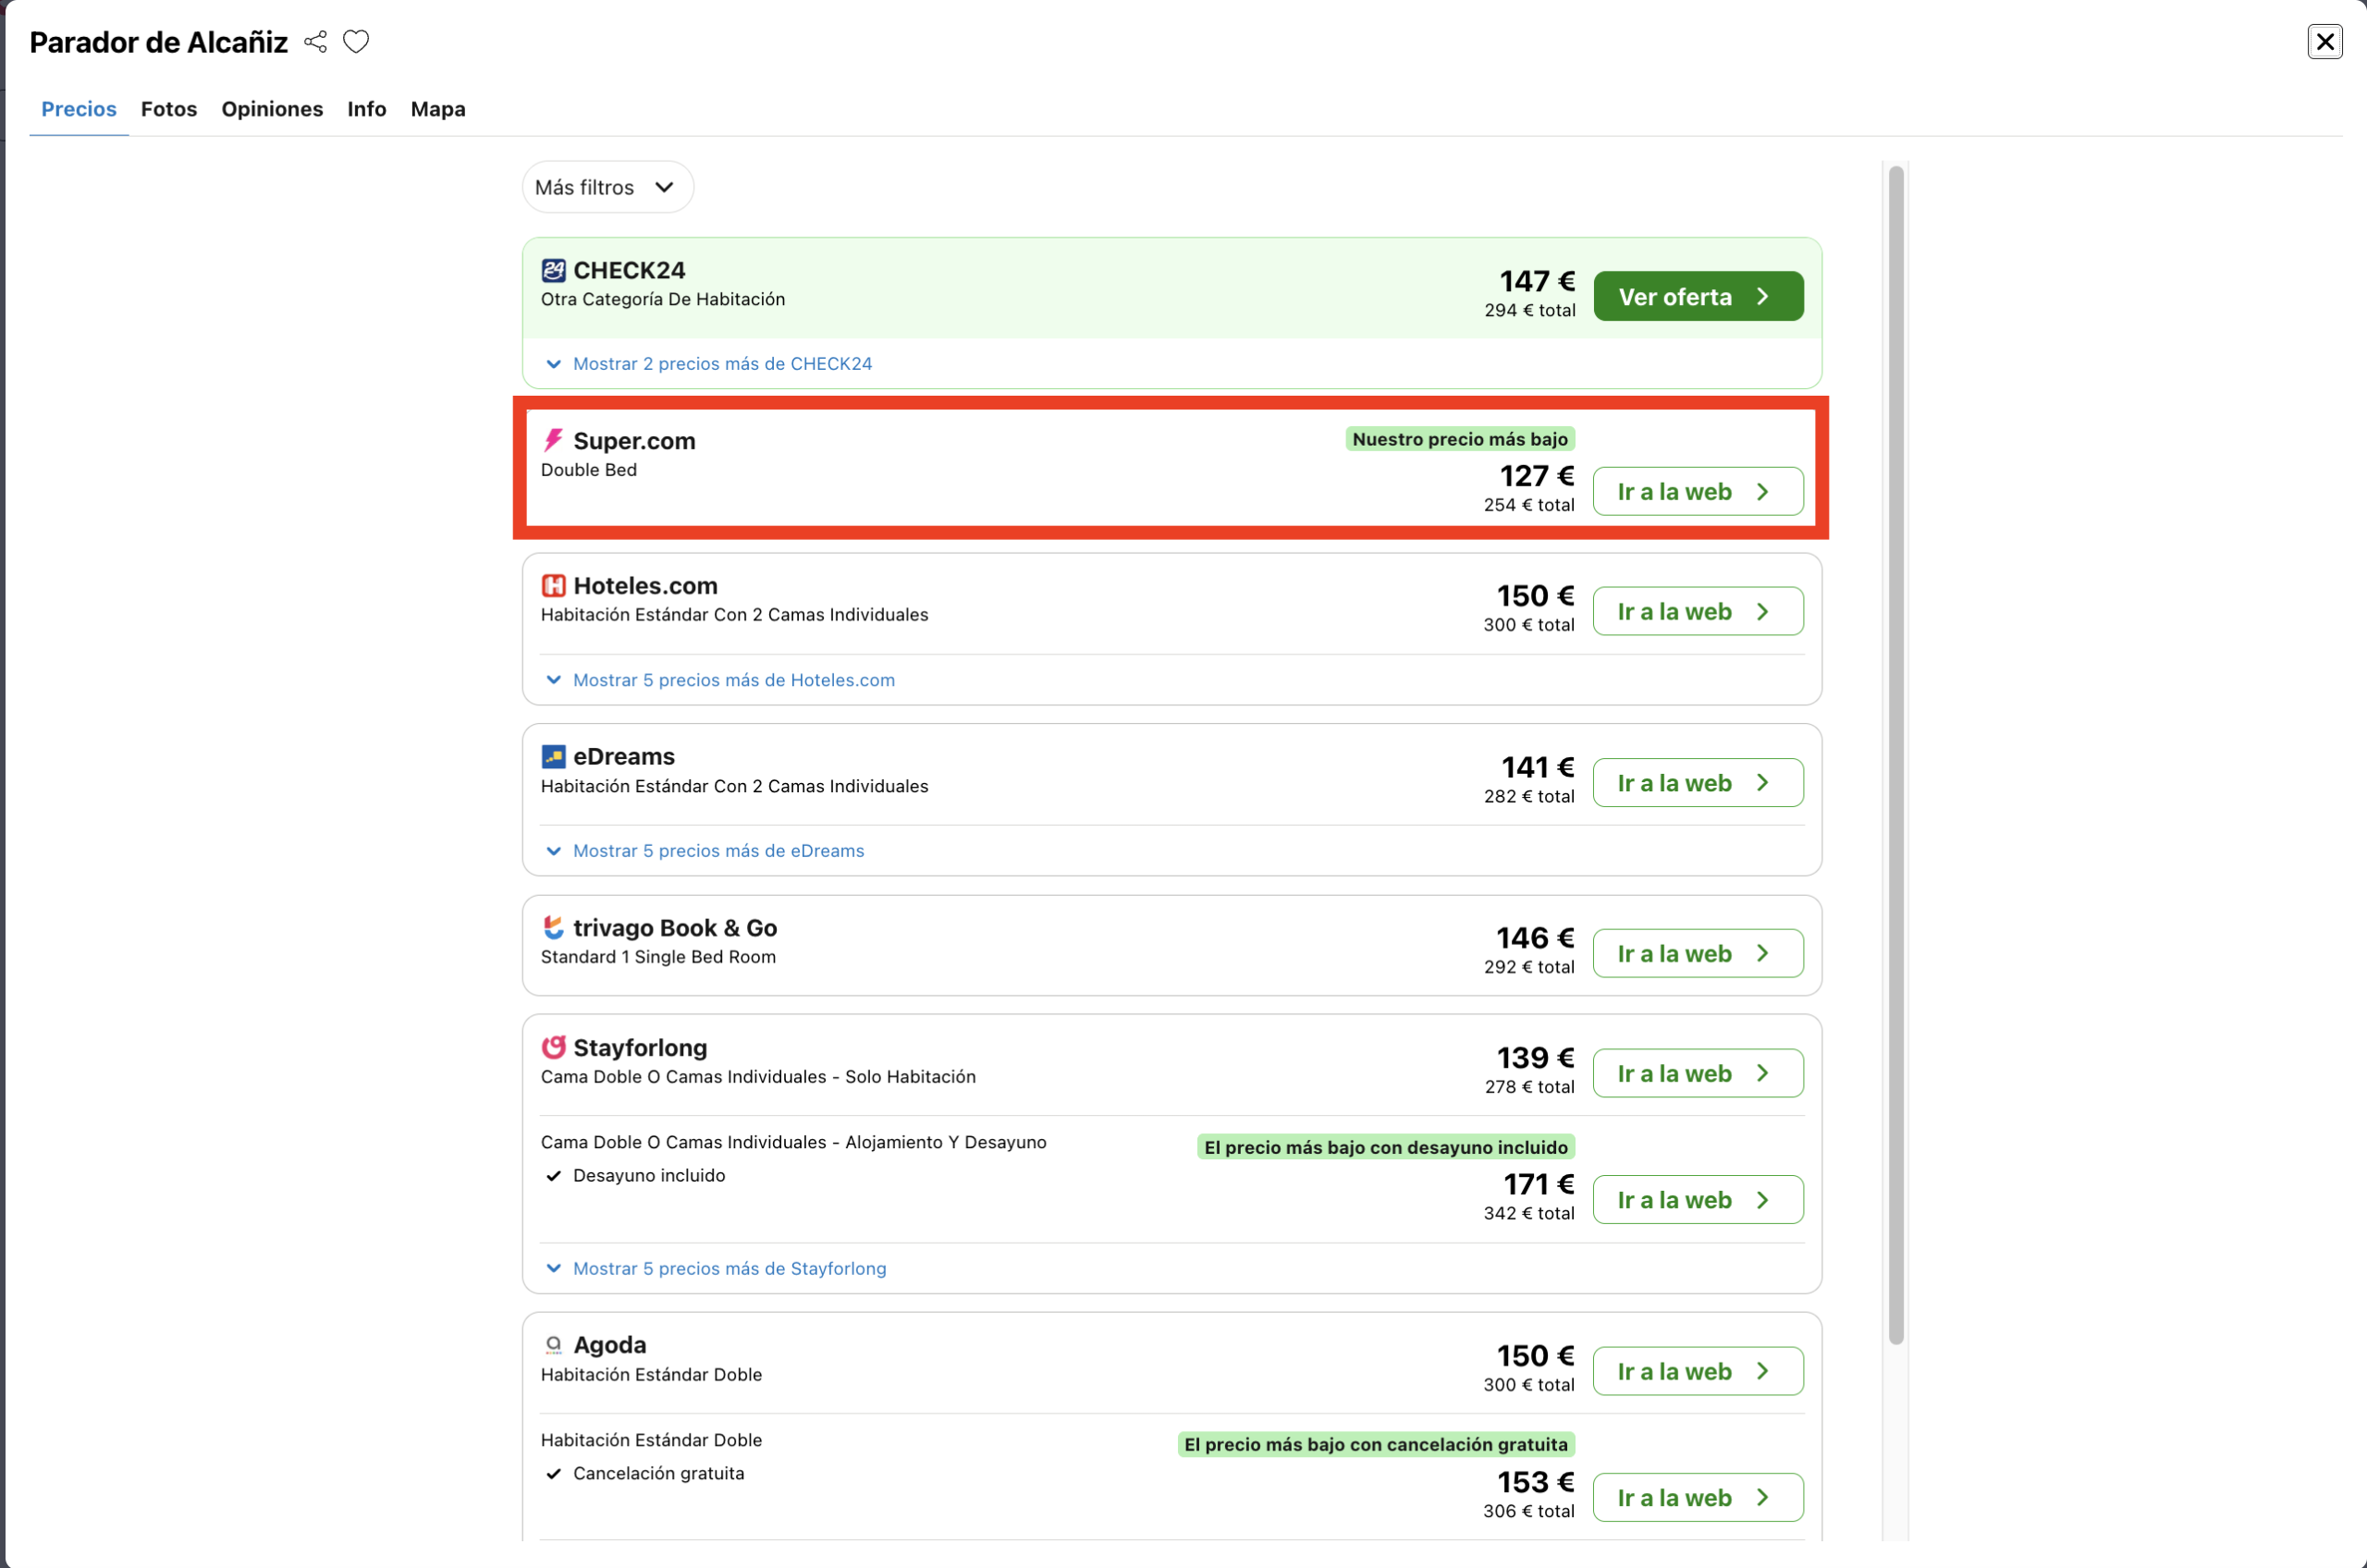The image size is (2367, 1568).
Task: Go to Agoda web for 150 € room
Action: [x=1698, y=1371]
